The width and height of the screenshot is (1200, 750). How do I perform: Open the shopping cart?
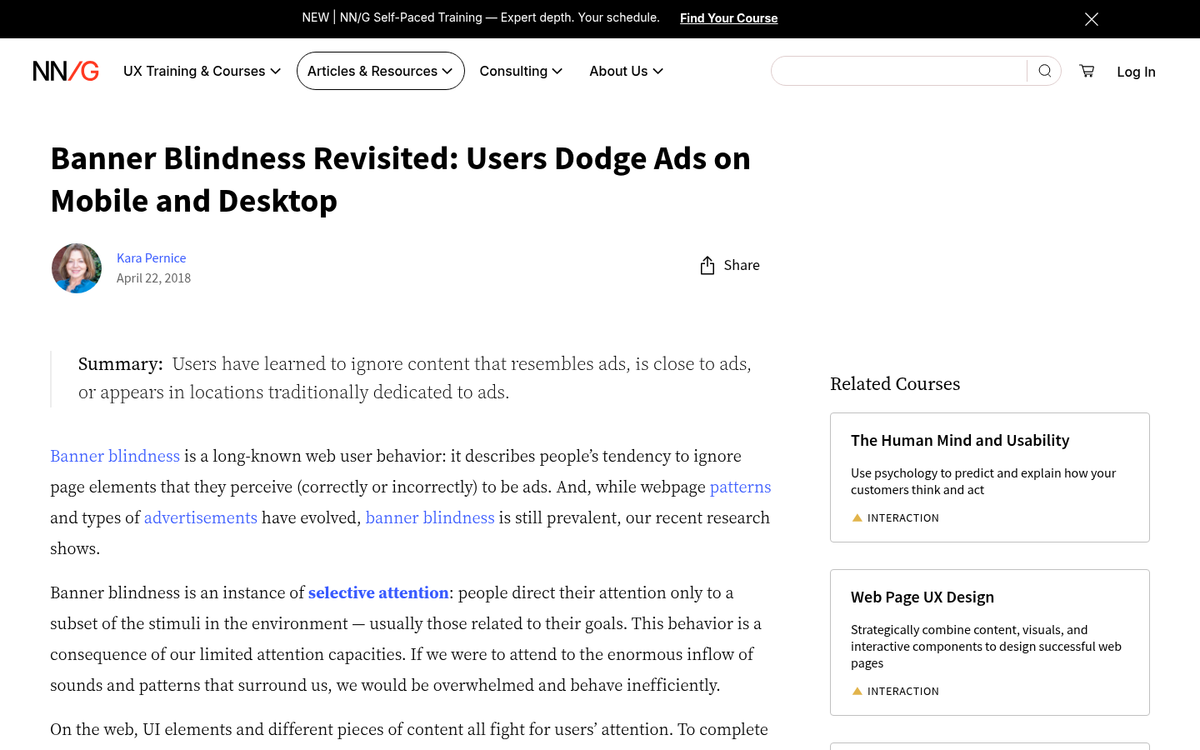click(x=1086, y=70)
